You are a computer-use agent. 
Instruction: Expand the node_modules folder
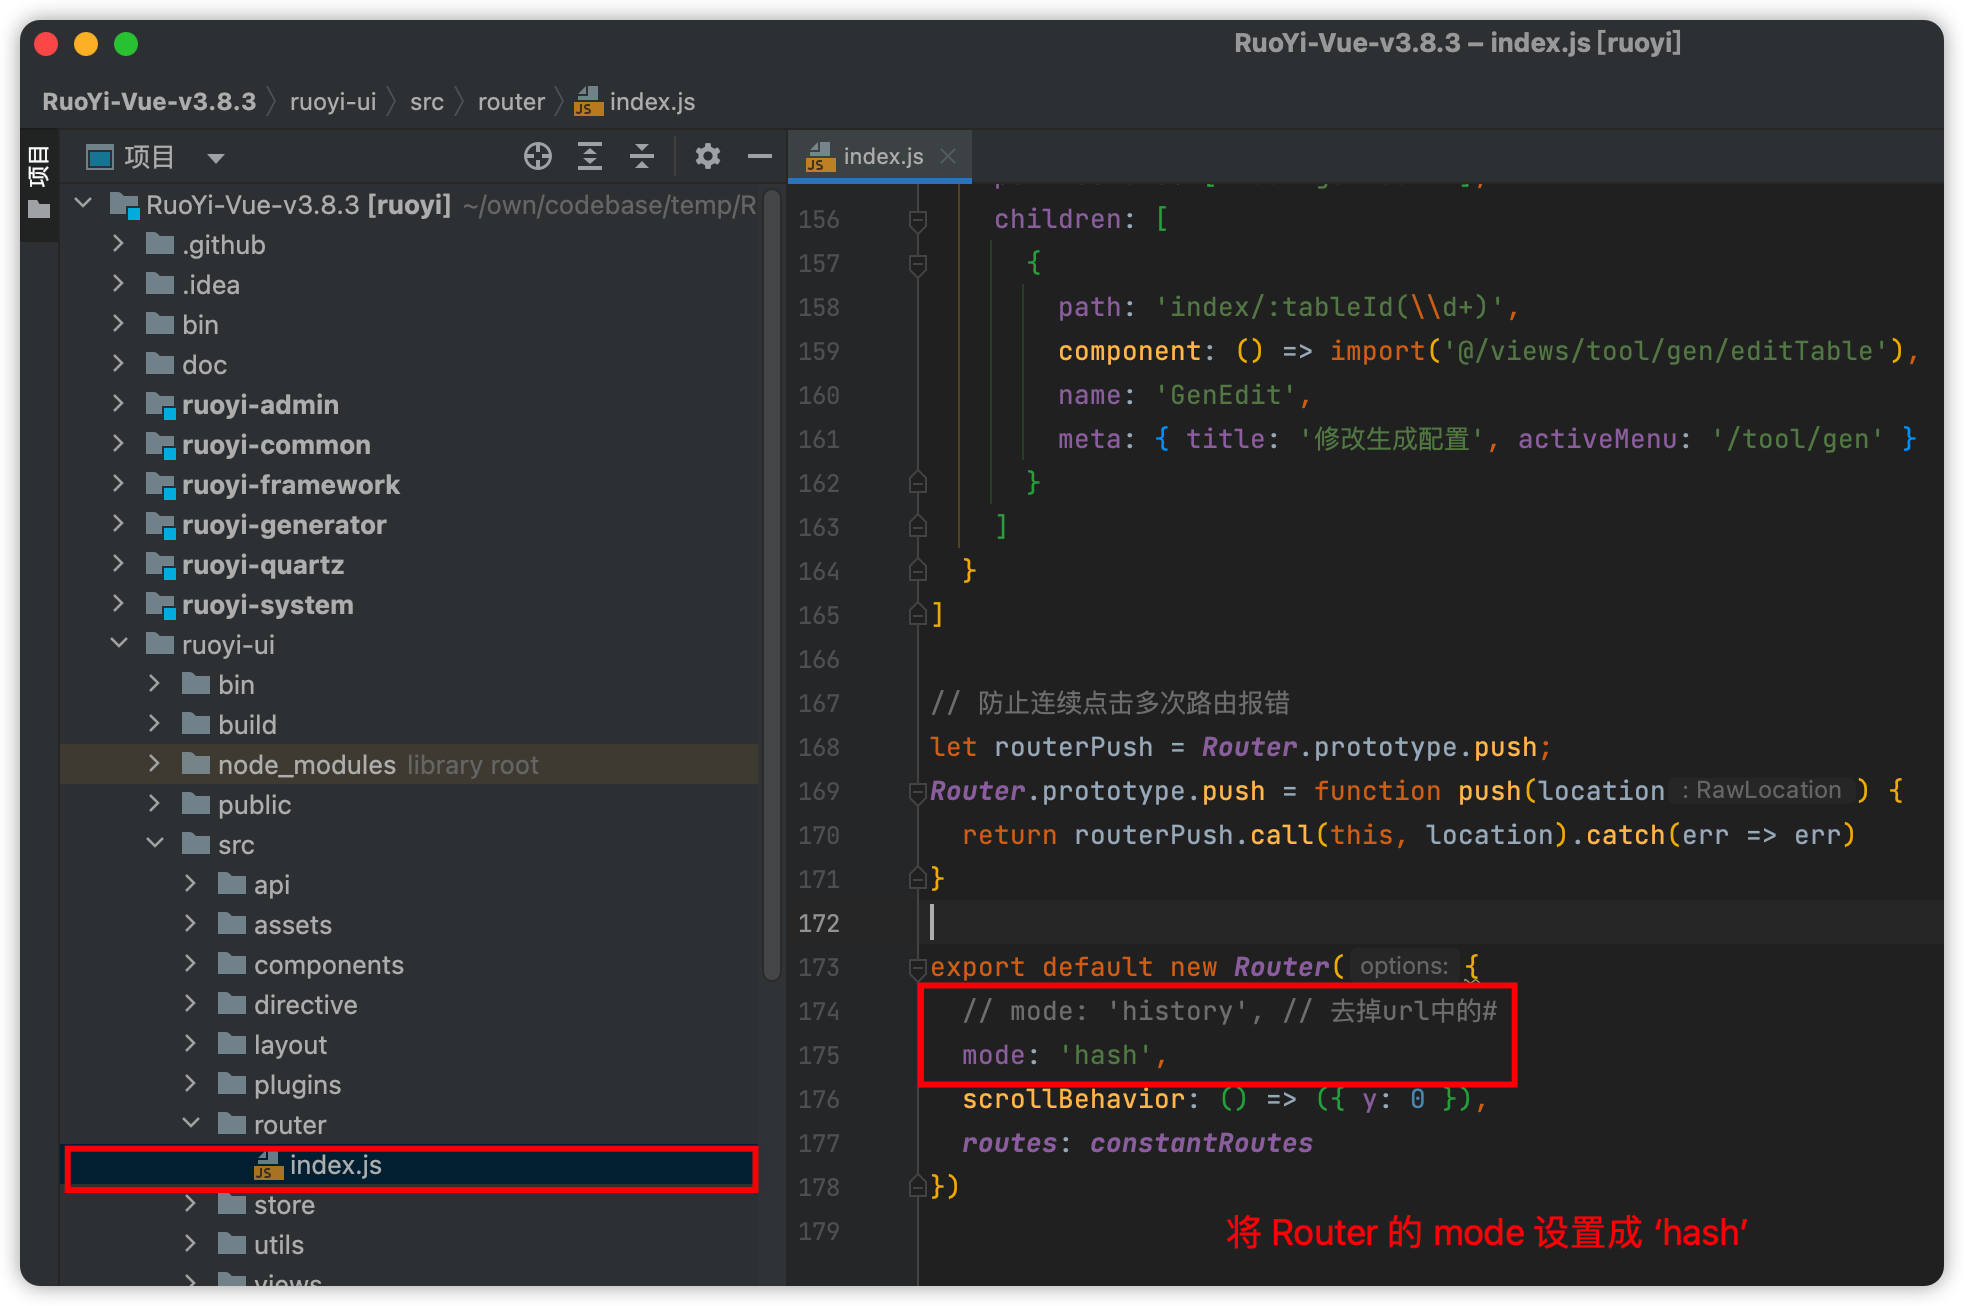pyautogui.click(x=154, y=764)
